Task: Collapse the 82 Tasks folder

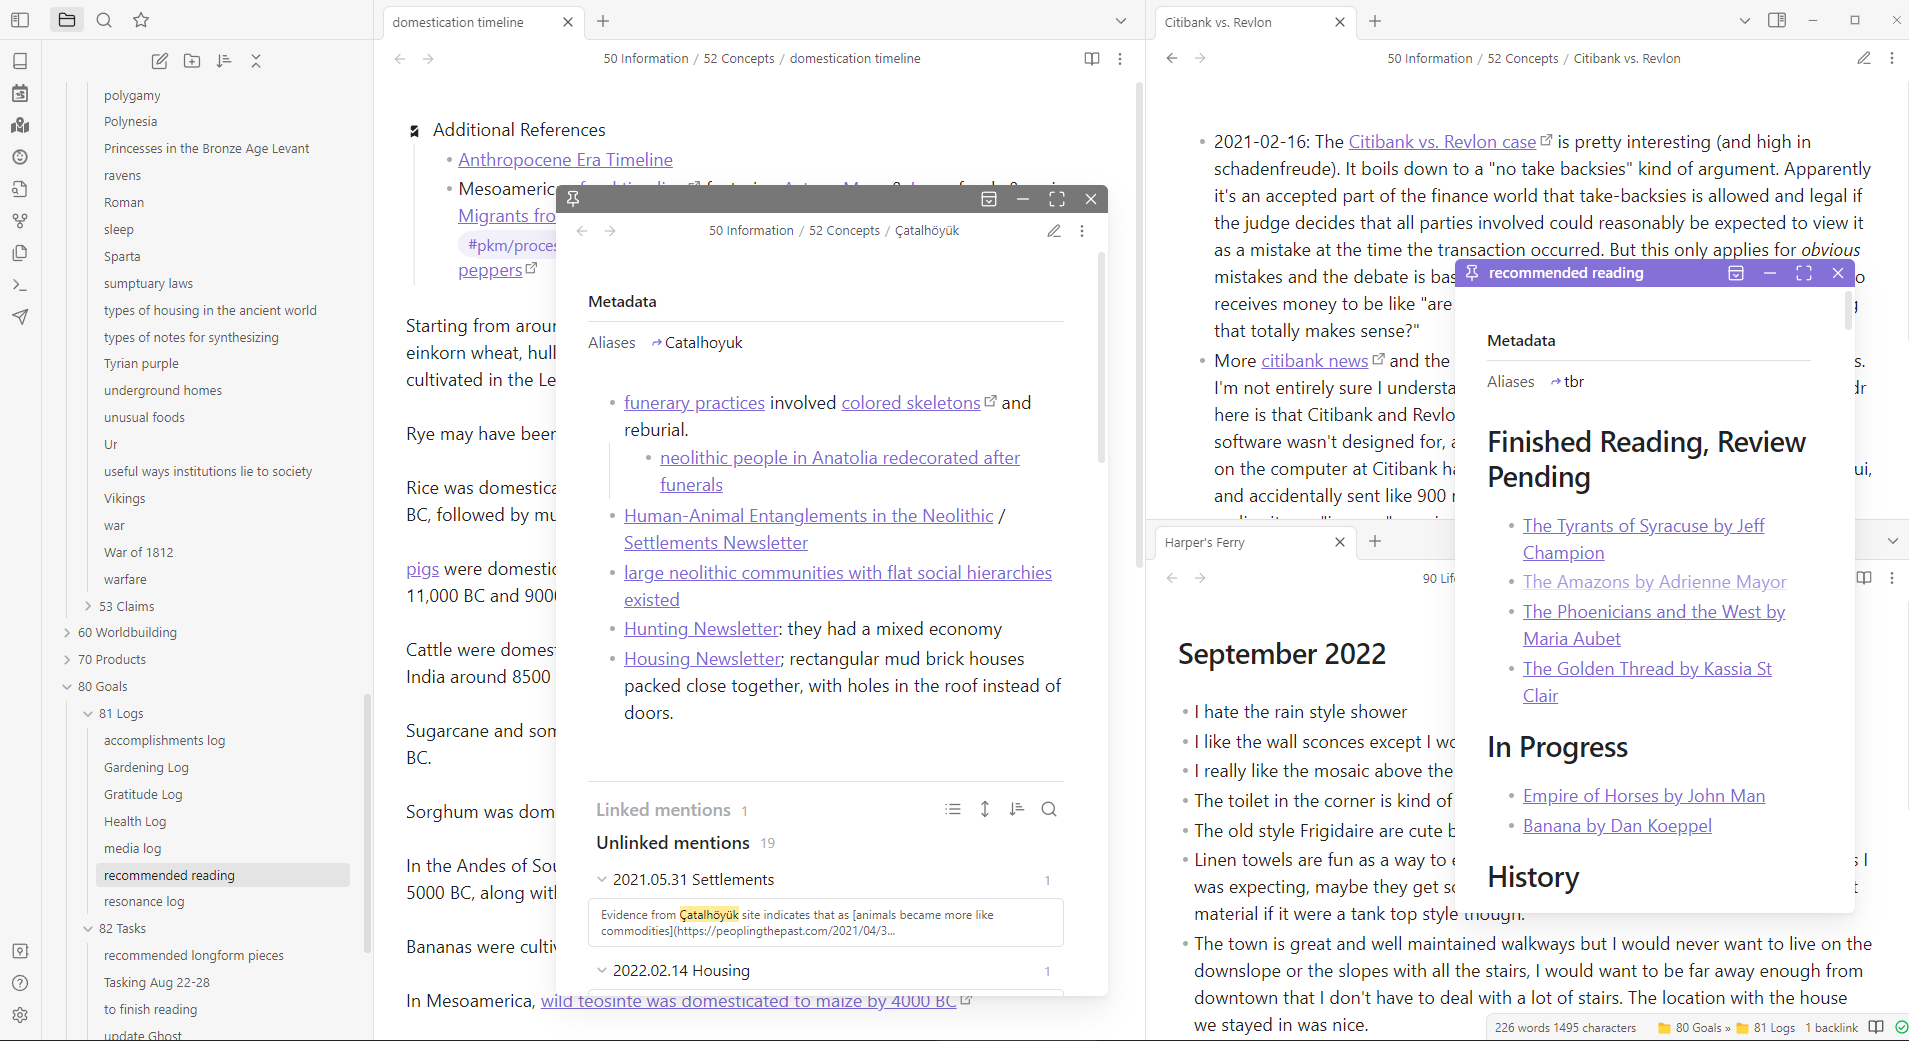Action: [89, 928]
